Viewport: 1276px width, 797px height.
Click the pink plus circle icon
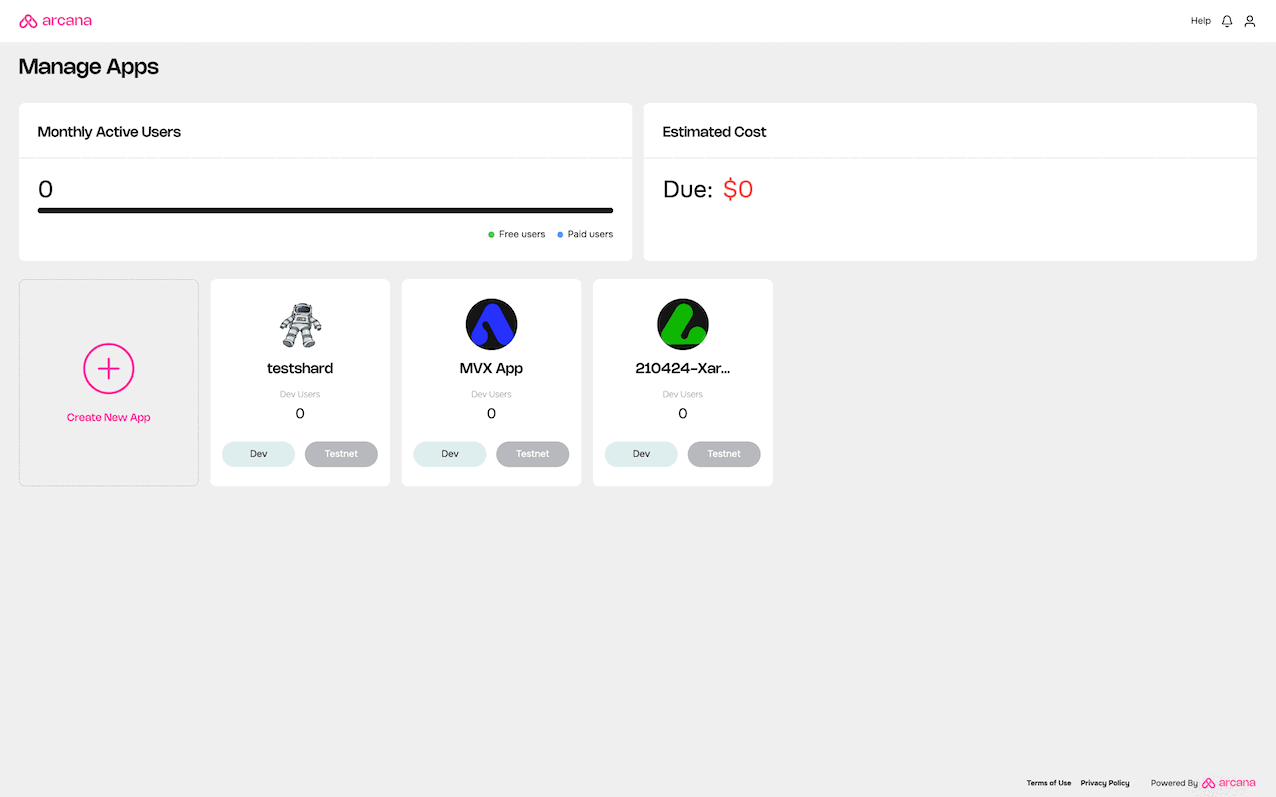click(x=109, y=369)
